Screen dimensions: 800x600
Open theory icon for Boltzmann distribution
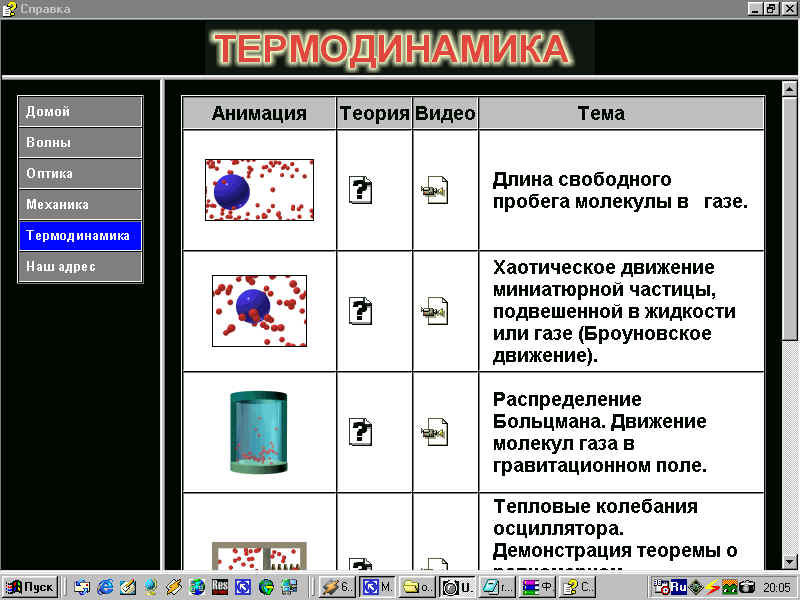tap(361, 432)
